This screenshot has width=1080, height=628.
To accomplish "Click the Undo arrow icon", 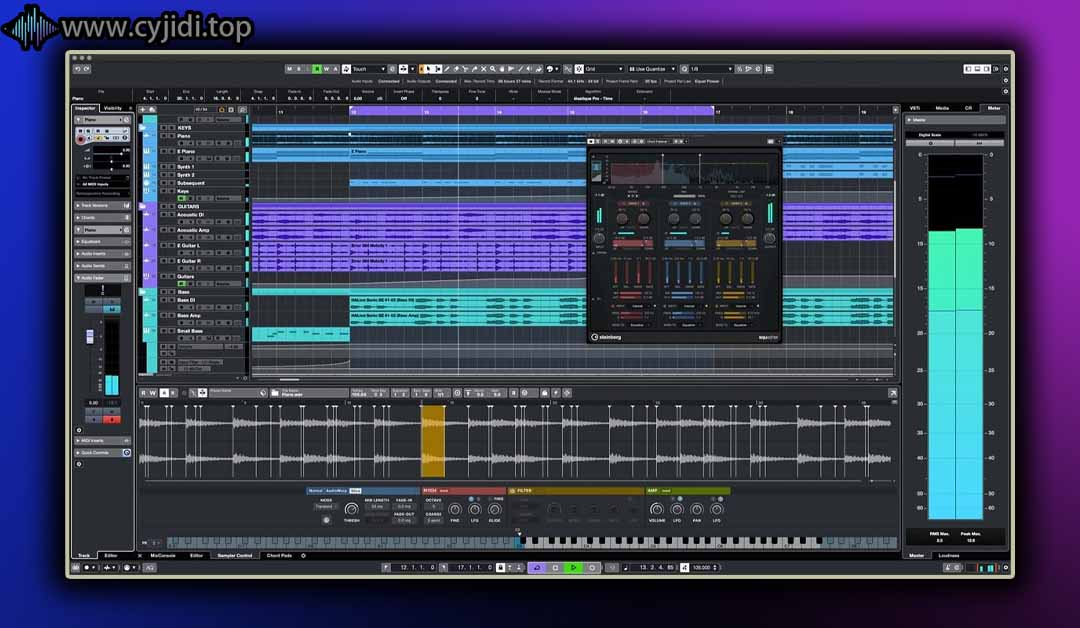I will click(77, 69).
